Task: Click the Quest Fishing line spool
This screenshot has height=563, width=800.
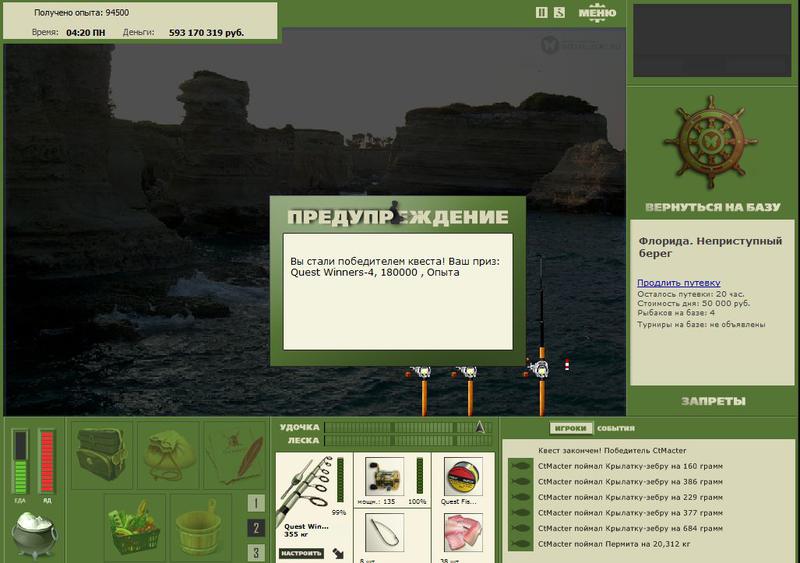Action: (x=463, y=477)
